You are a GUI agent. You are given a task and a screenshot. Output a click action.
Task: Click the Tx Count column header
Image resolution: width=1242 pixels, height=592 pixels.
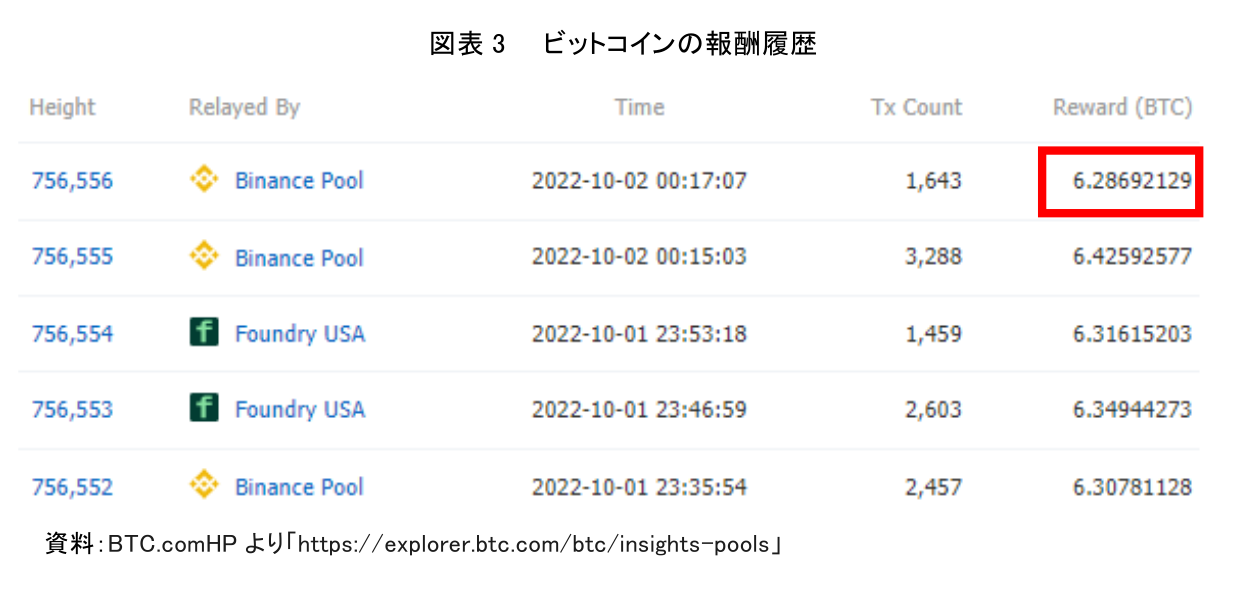coord(916,108)
